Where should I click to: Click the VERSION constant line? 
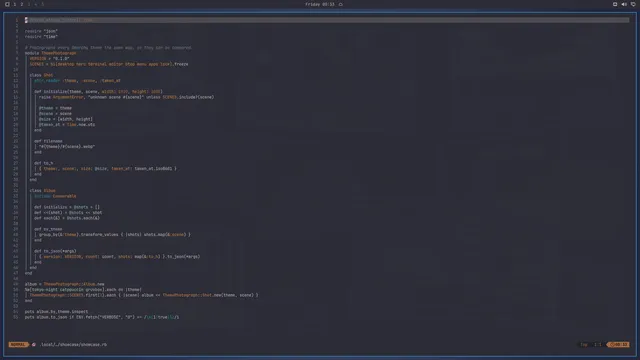click(x=49, y=58)
